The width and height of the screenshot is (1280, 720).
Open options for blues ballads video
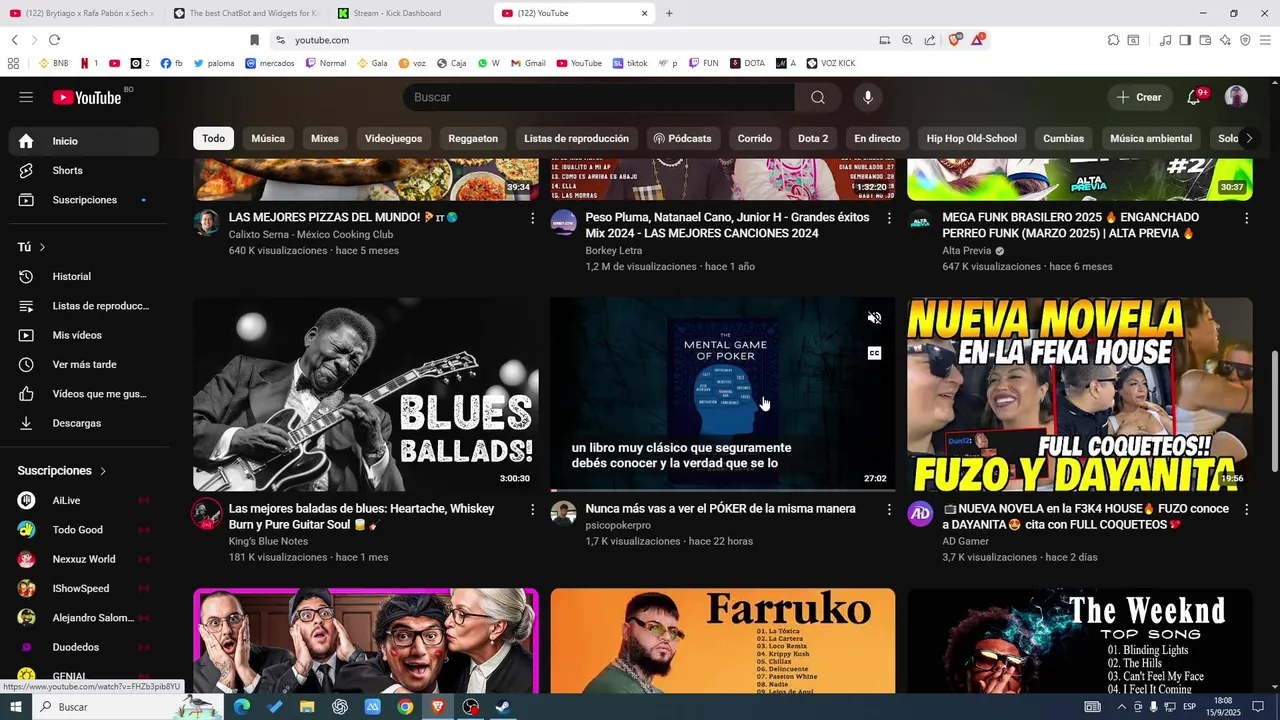pyautogui.click(x=532, y=510)
